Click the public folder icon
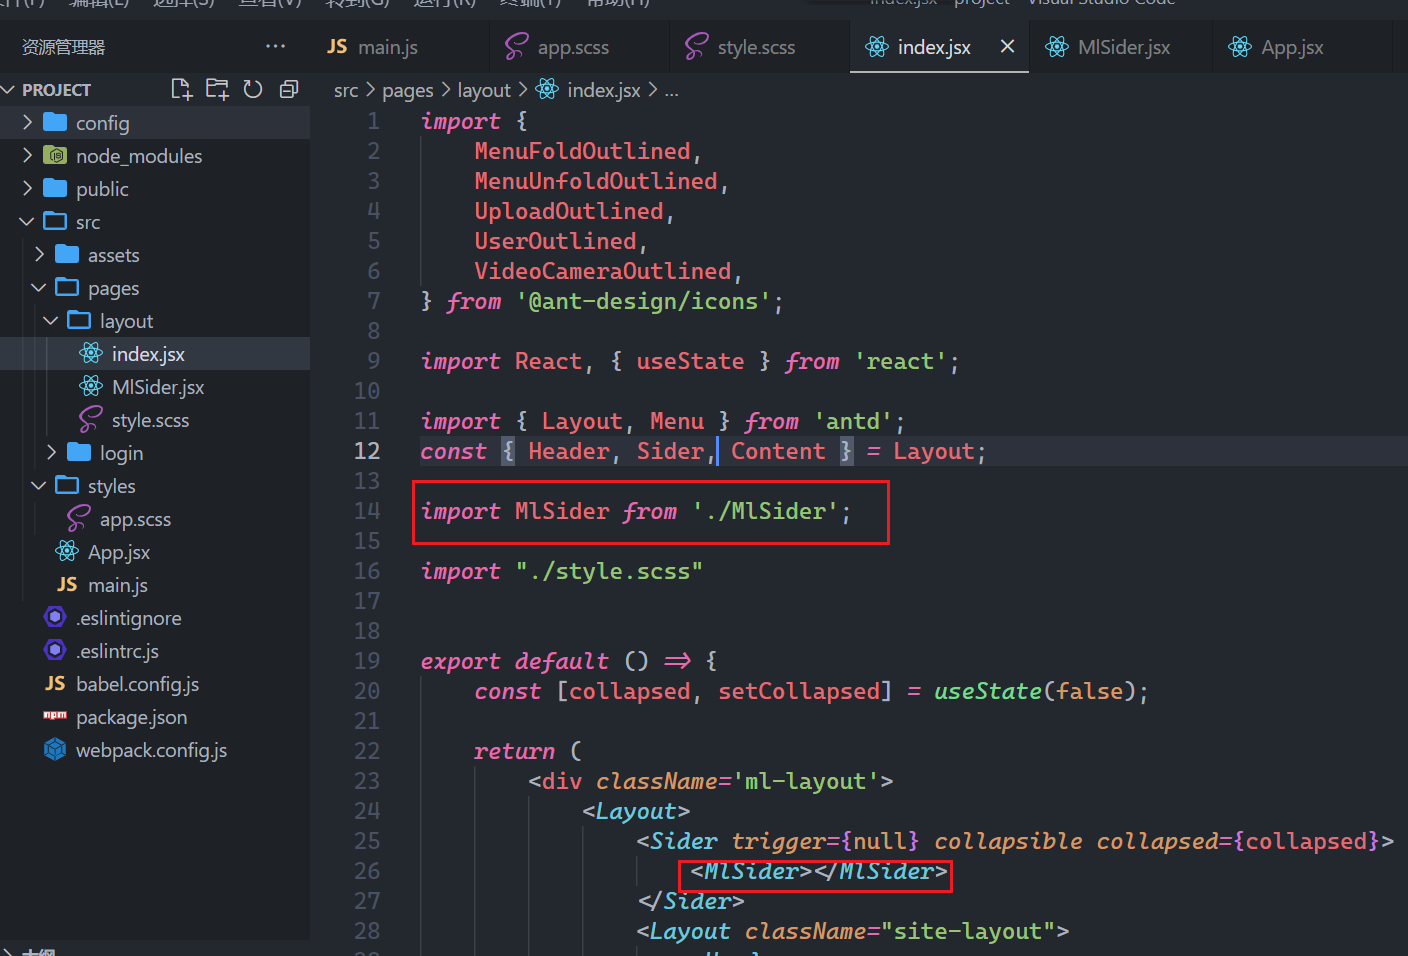Screen dimensions: 1408x956 (x=56, y=188)
